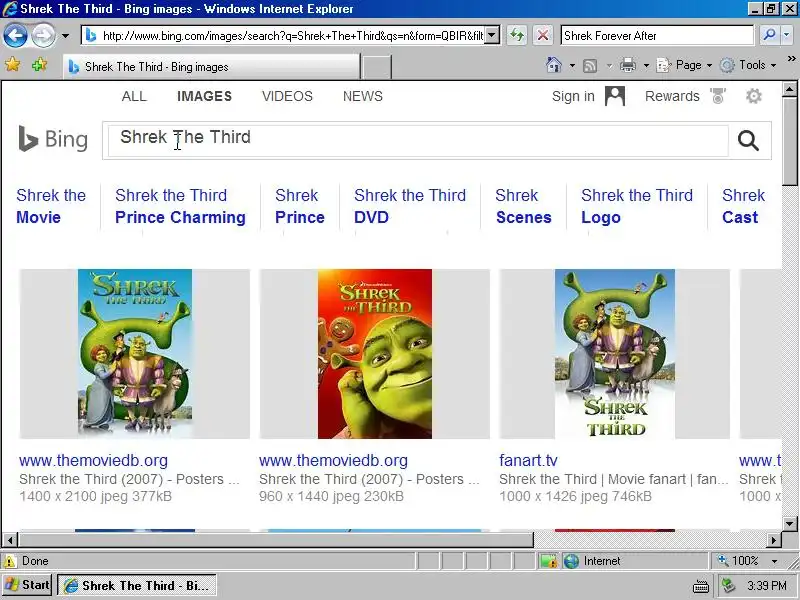The width and height of the screenshot is (800, 600).
Task: Click the Bing search magnifier button
Action: point(748,140)
